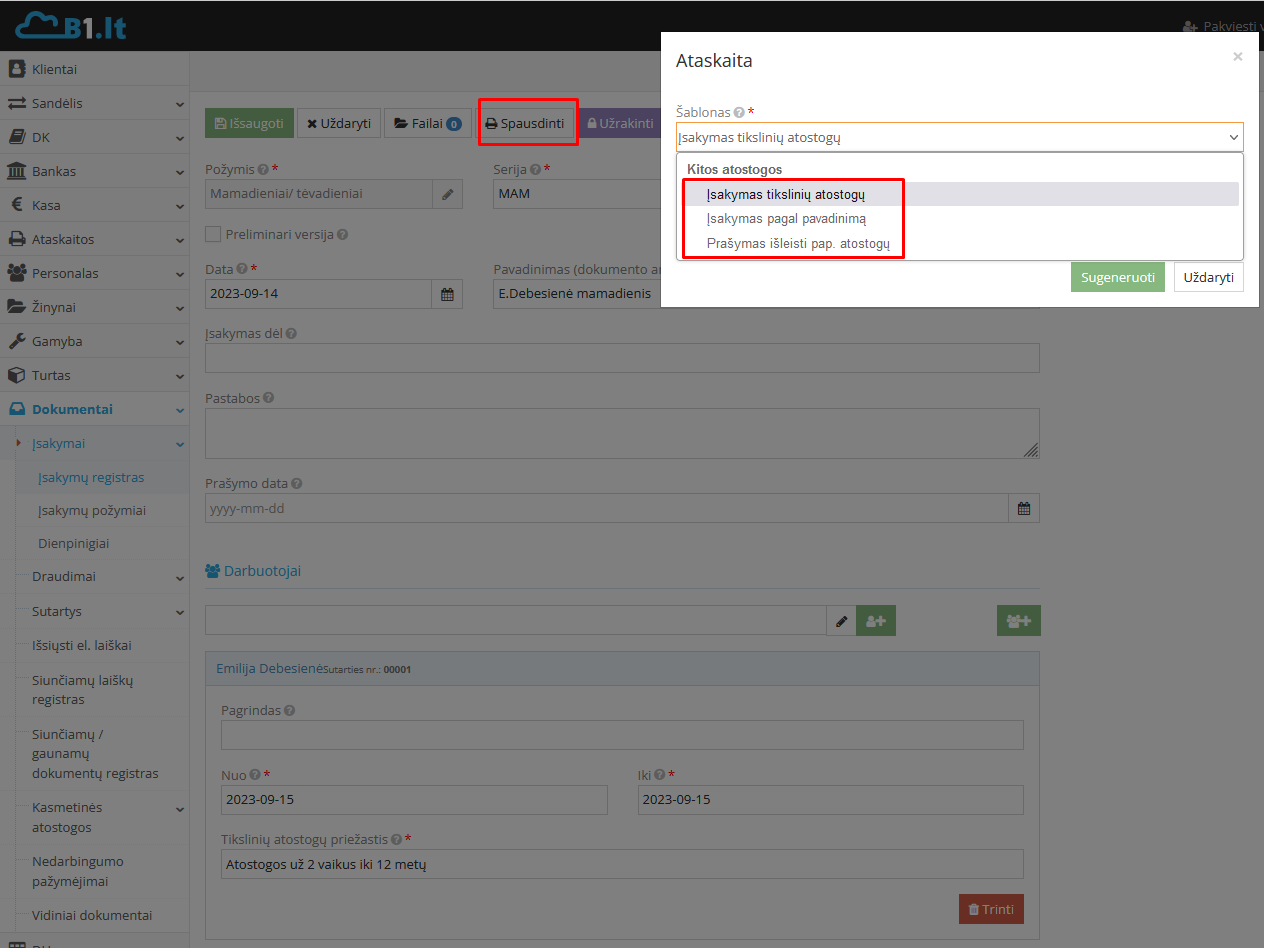
Task: Click the red Trinti button
Action: point(990,909)
